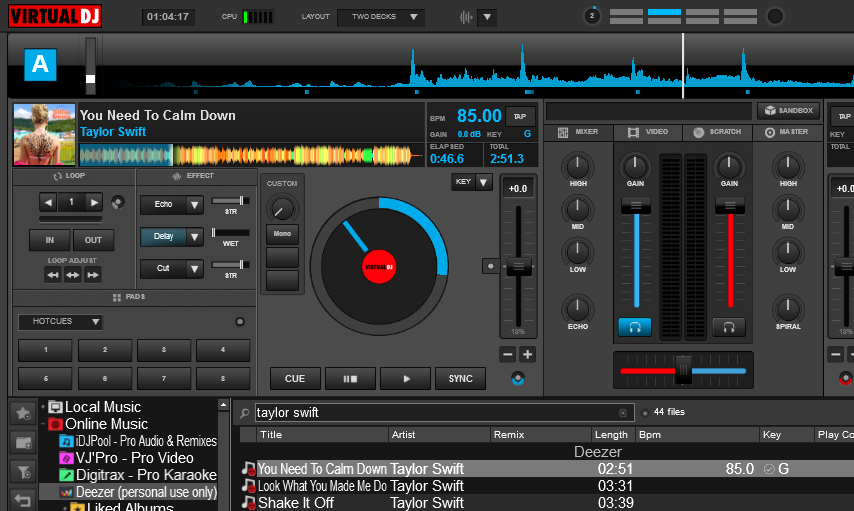The width and height of the screenshot is (854, 511).
Task: Set loop OUT point
Action: [x=93, y=240]
